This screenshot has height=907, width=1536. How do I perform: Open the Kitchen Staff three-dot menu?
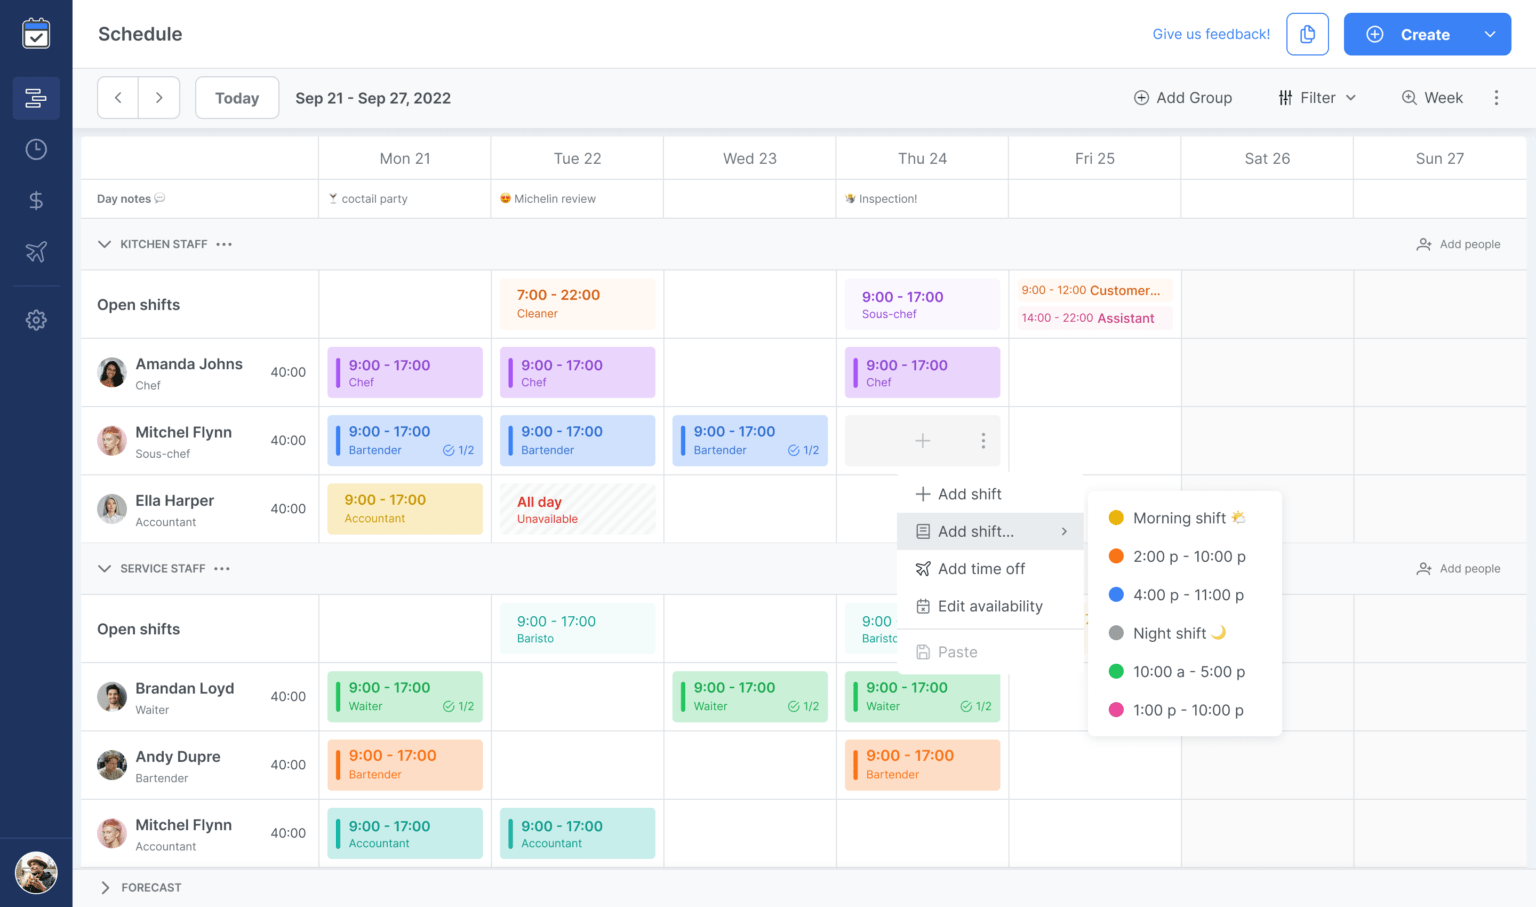(x=223, y=244)
